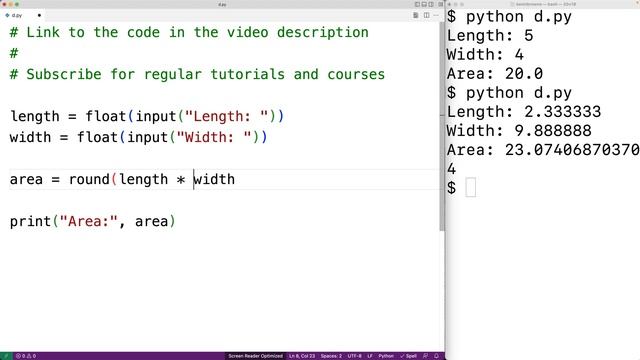Toggle secondary sidebar layout icon in title bar
This screenshot has height=360, width=640.
pos(431,4)
